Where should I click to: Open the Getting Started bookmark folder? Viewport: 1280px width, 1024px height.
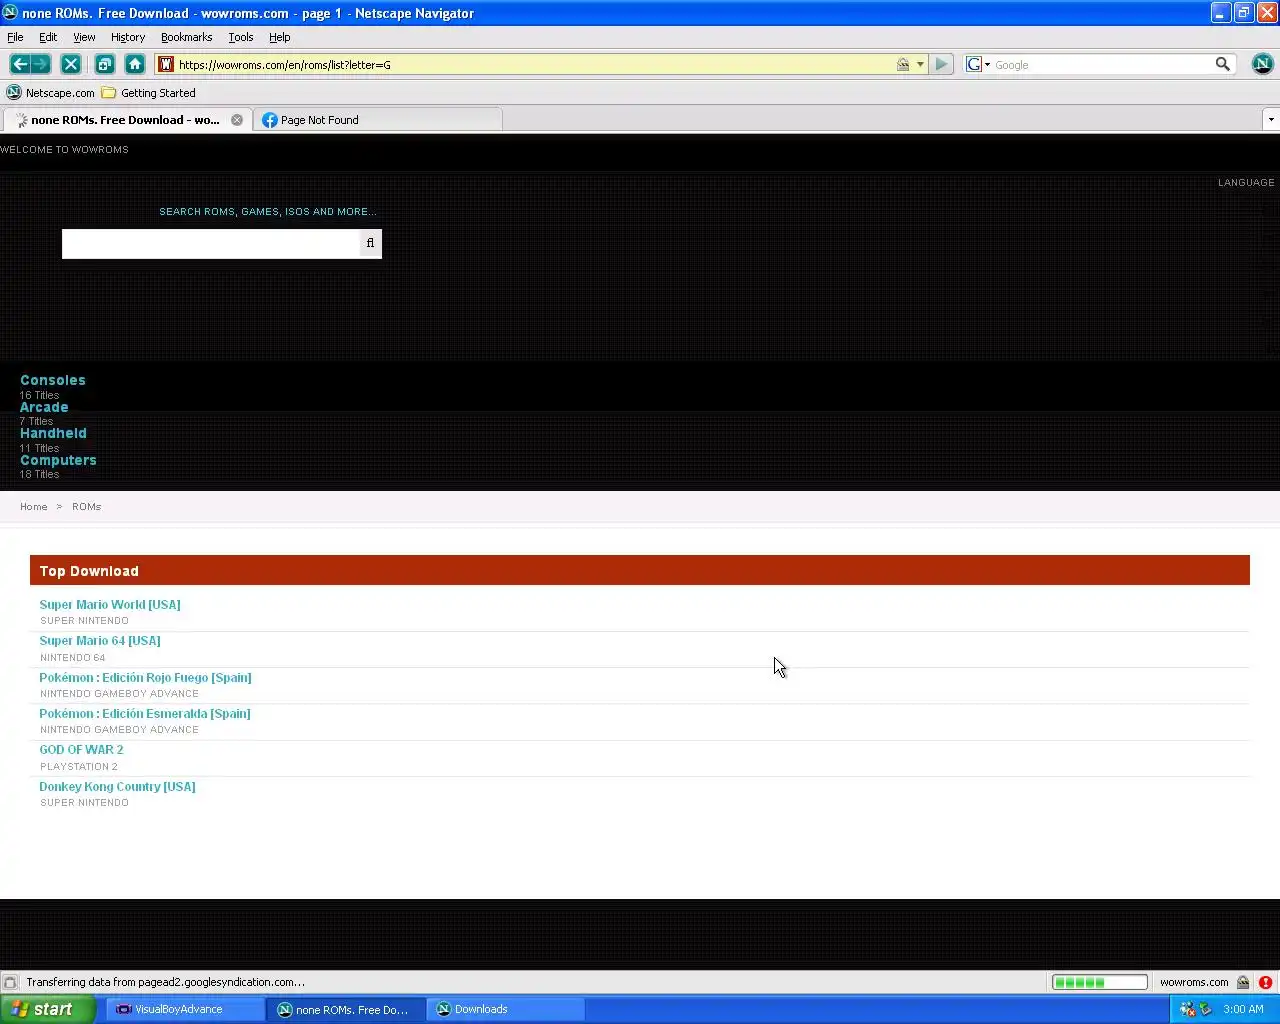(x=148, y=93)
